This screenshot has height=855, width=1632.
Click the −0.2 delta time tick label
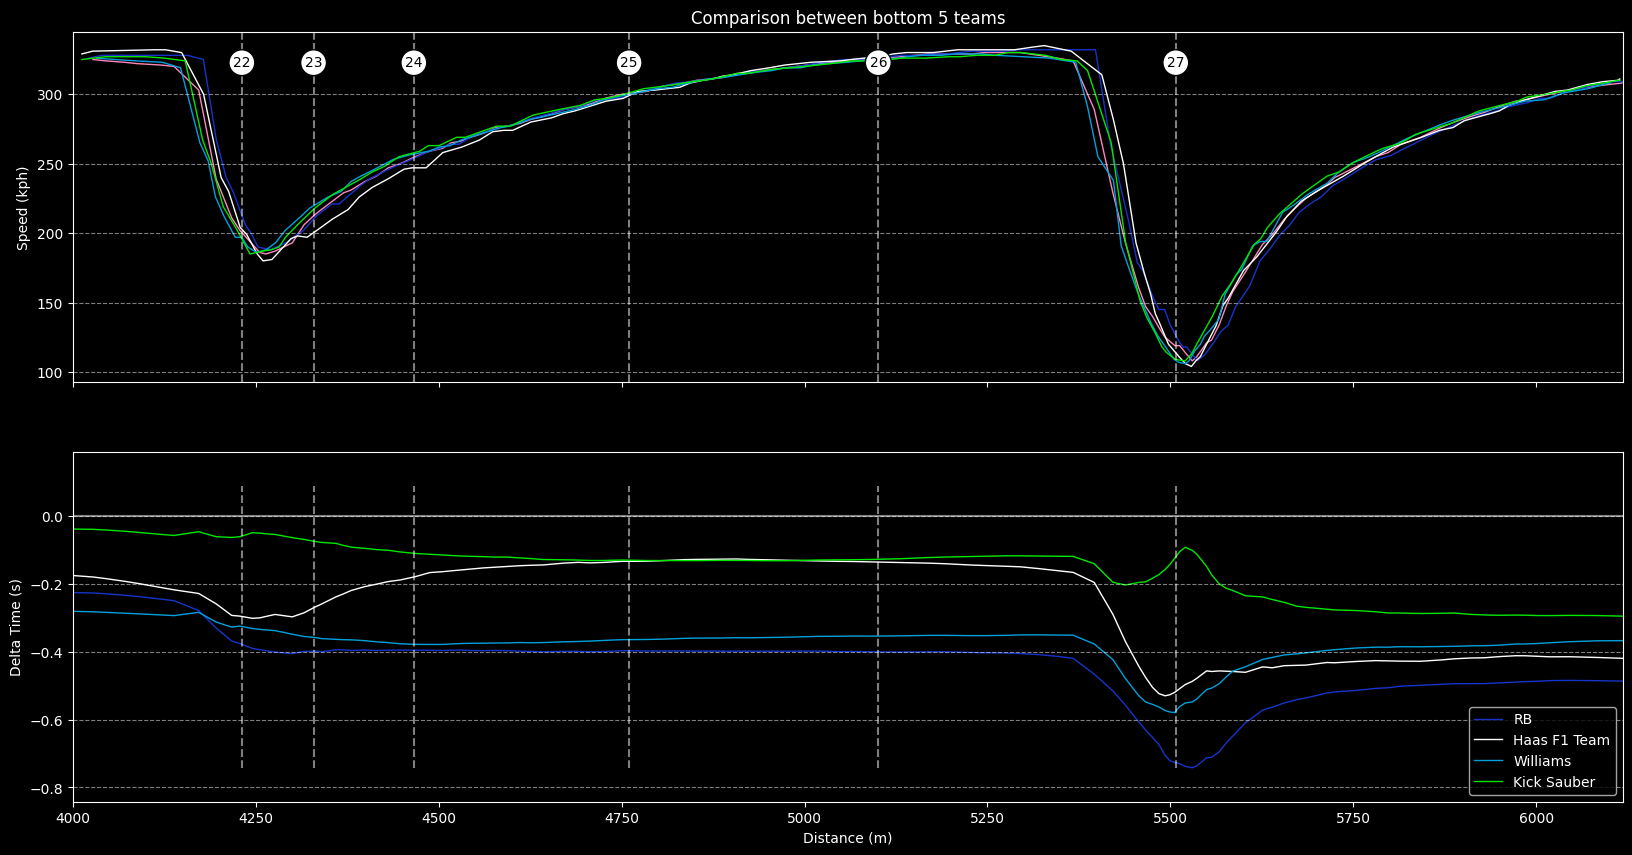point(48,585)
